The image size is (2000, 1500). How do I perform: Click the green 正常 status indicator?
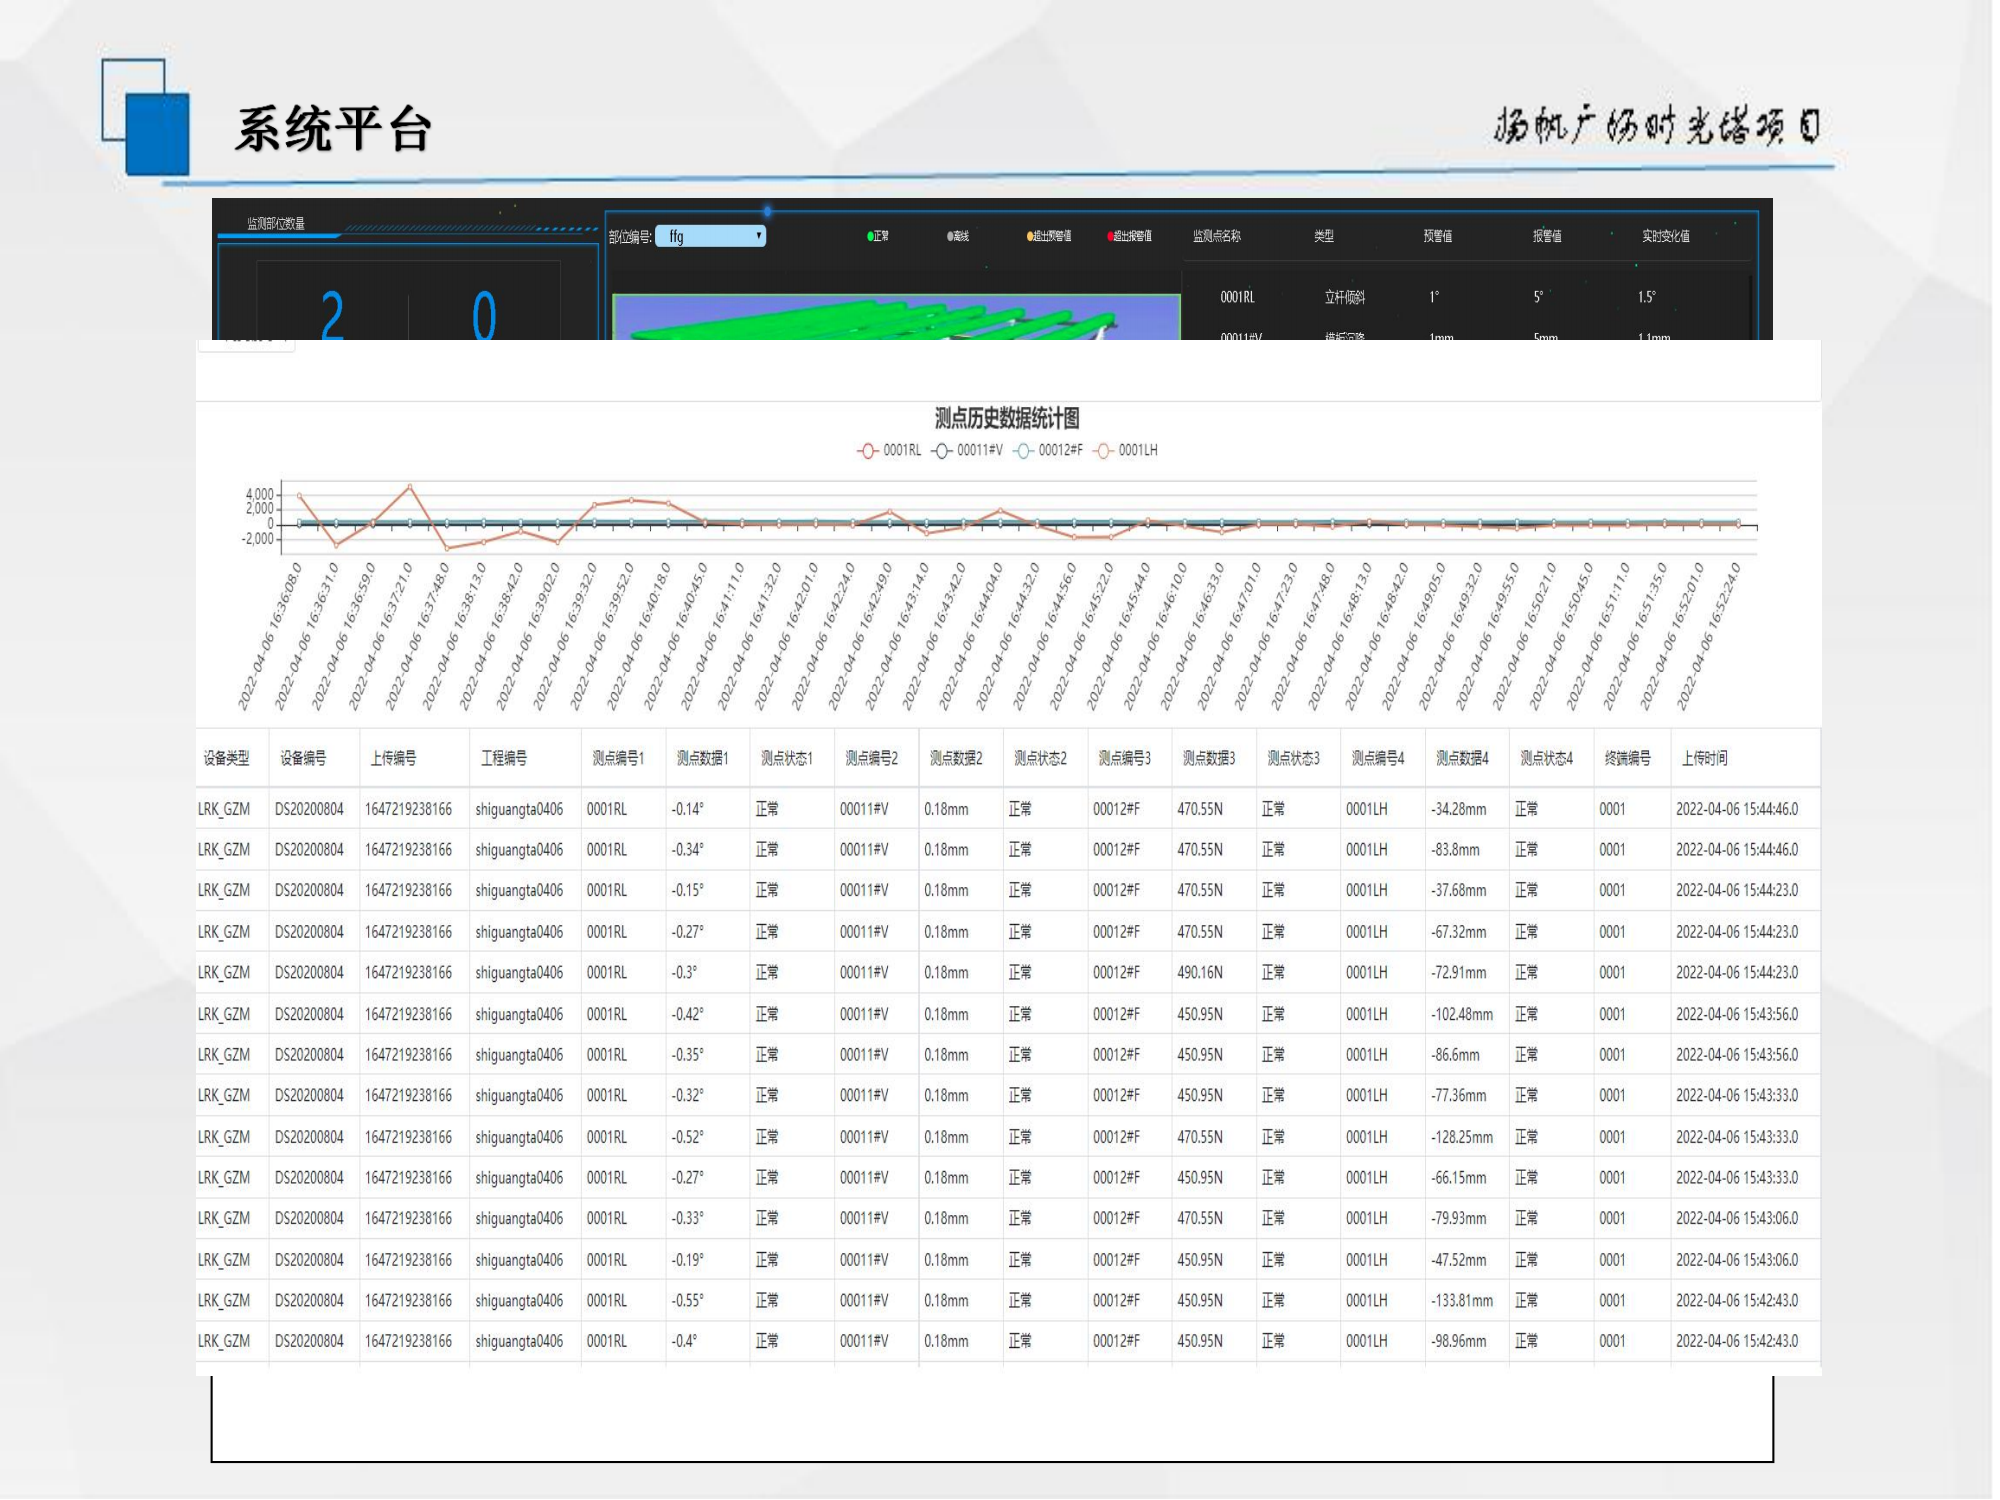877,236
